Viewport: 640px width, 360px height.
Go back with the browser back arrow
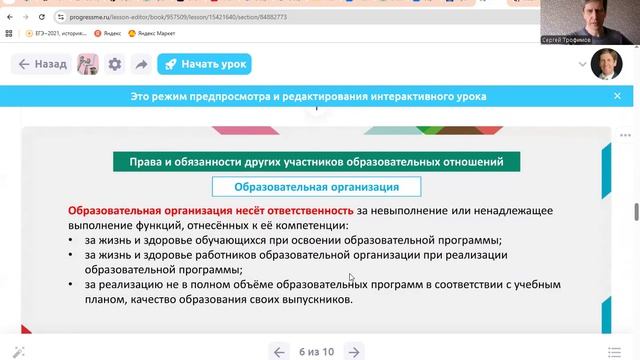(10, 17)
